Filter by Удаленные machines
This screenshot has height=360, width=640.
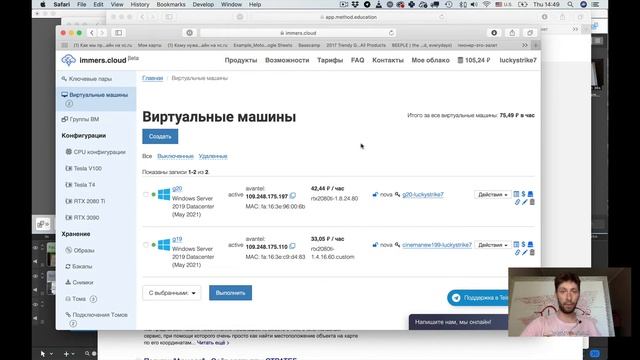pos(213,156)
